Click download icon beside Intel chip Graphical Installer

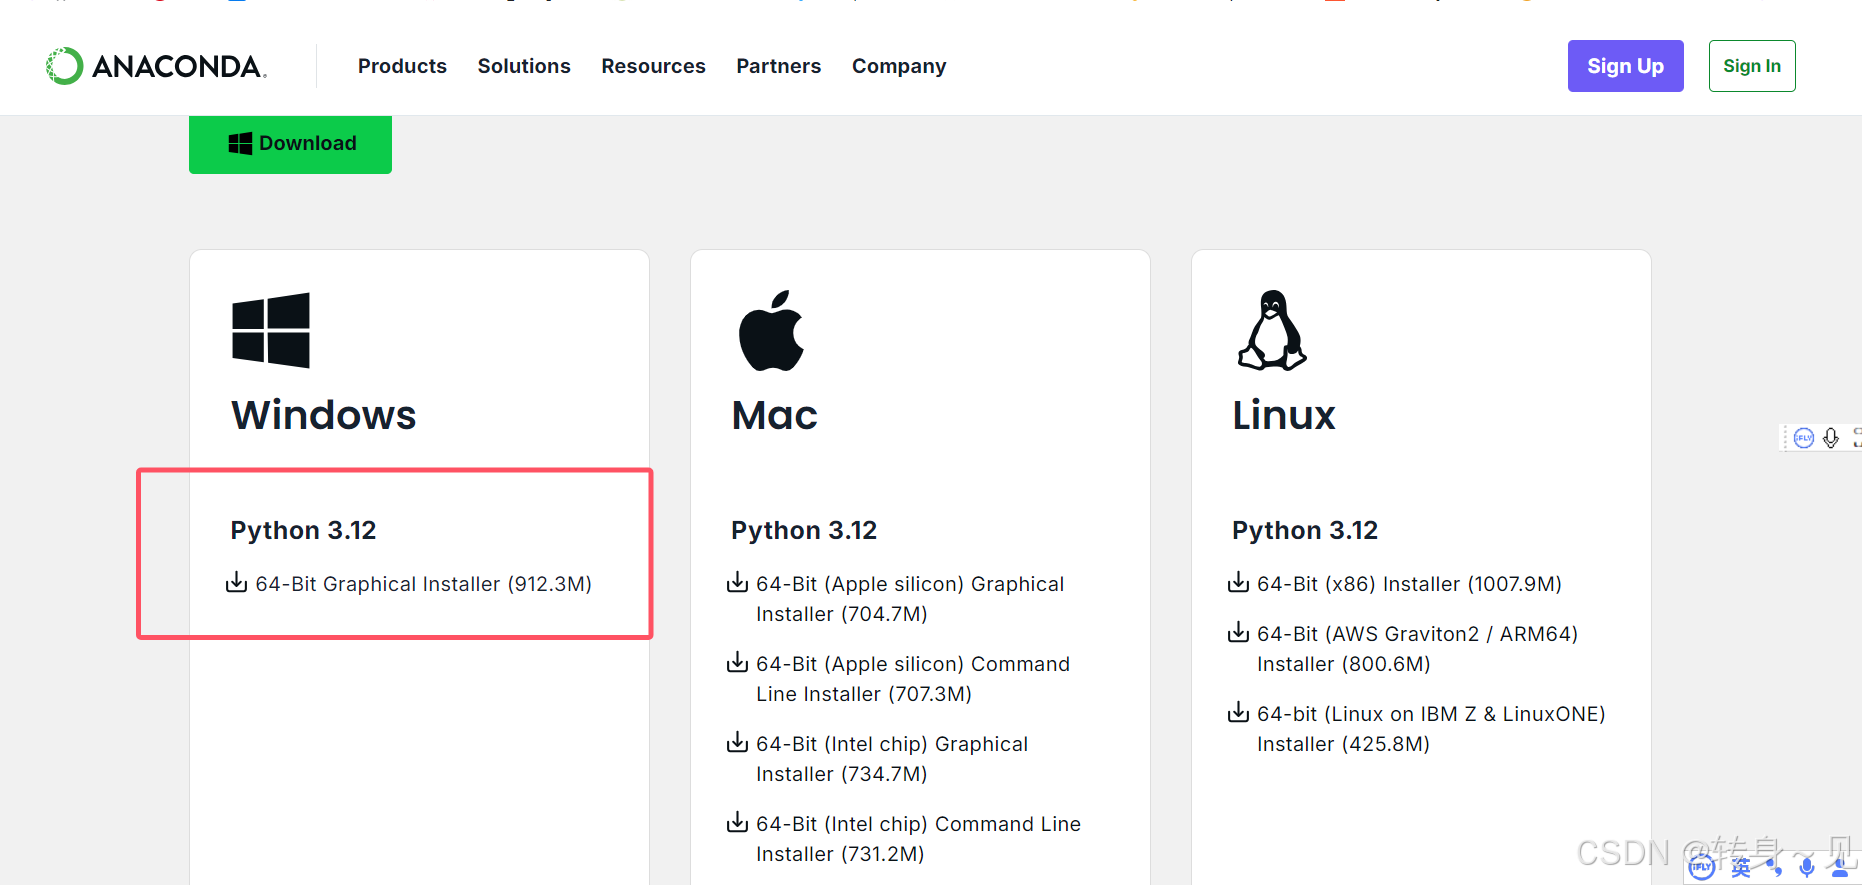coord(737,742)
